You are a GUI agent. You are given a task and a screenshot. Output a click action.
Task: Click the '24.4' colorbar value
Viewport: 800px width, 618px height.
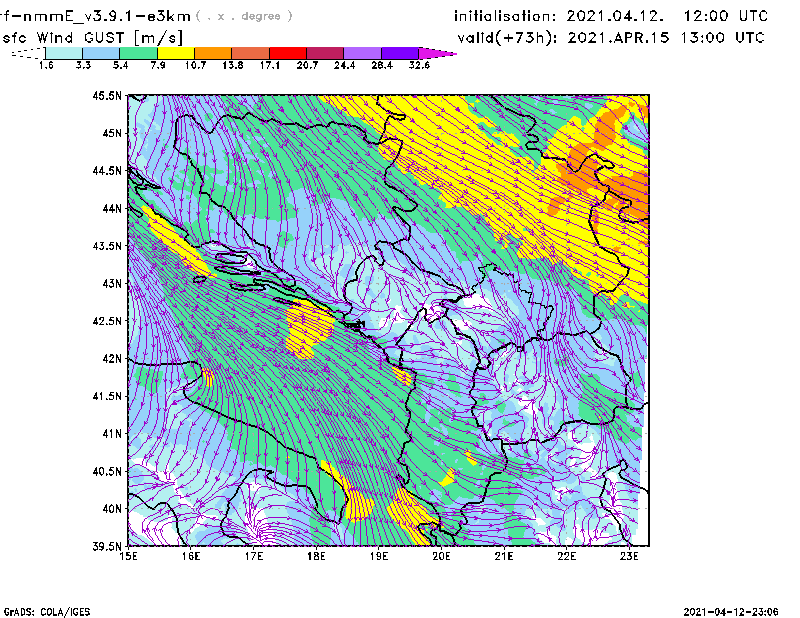click(344, 65)
